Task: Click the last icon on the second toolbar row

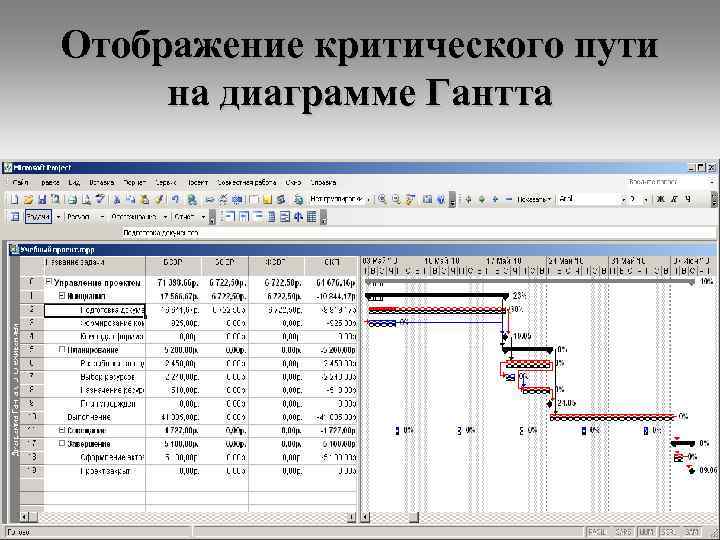Action: click(x=312, y=217)
